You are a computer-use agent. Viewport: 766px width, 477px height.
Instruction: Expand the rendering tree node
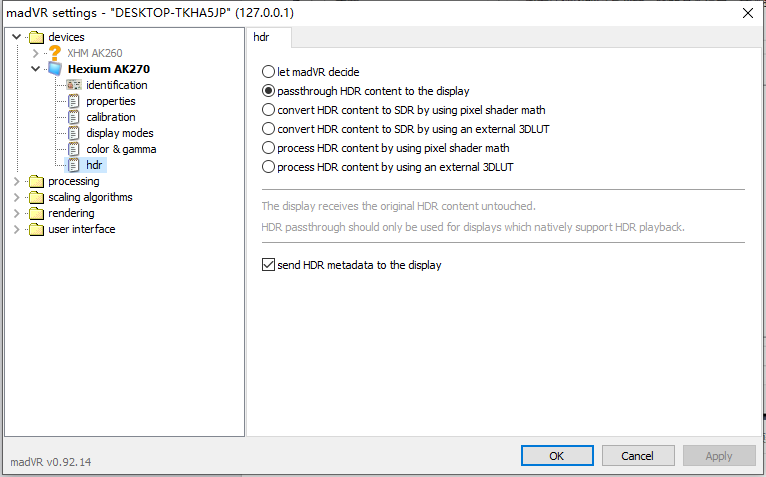(16, 213)
